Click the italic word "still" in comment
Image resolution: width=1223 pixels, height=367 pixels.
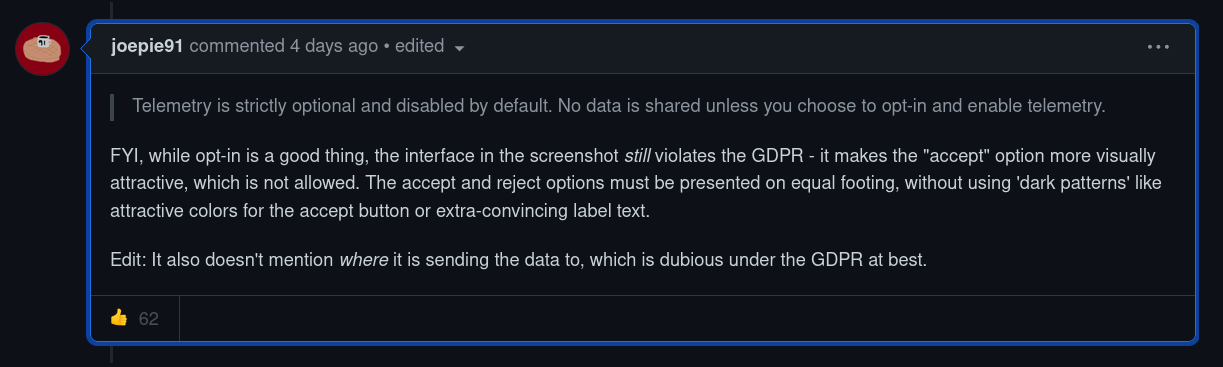[636, 156]
